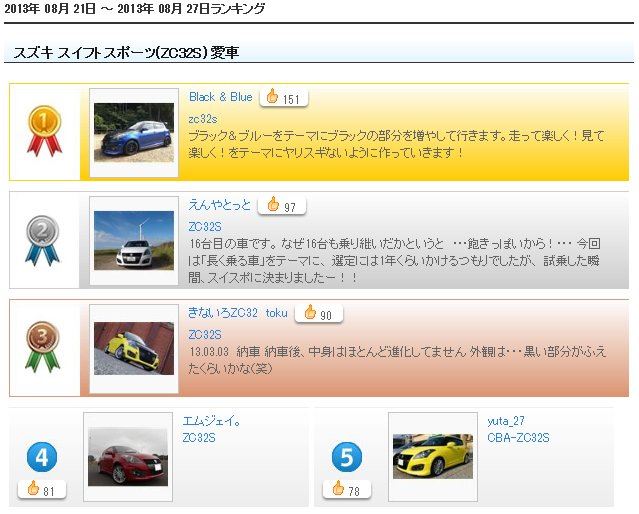
Task: Open the zc32s car link under Black & Blue
Action: (203, 119)
